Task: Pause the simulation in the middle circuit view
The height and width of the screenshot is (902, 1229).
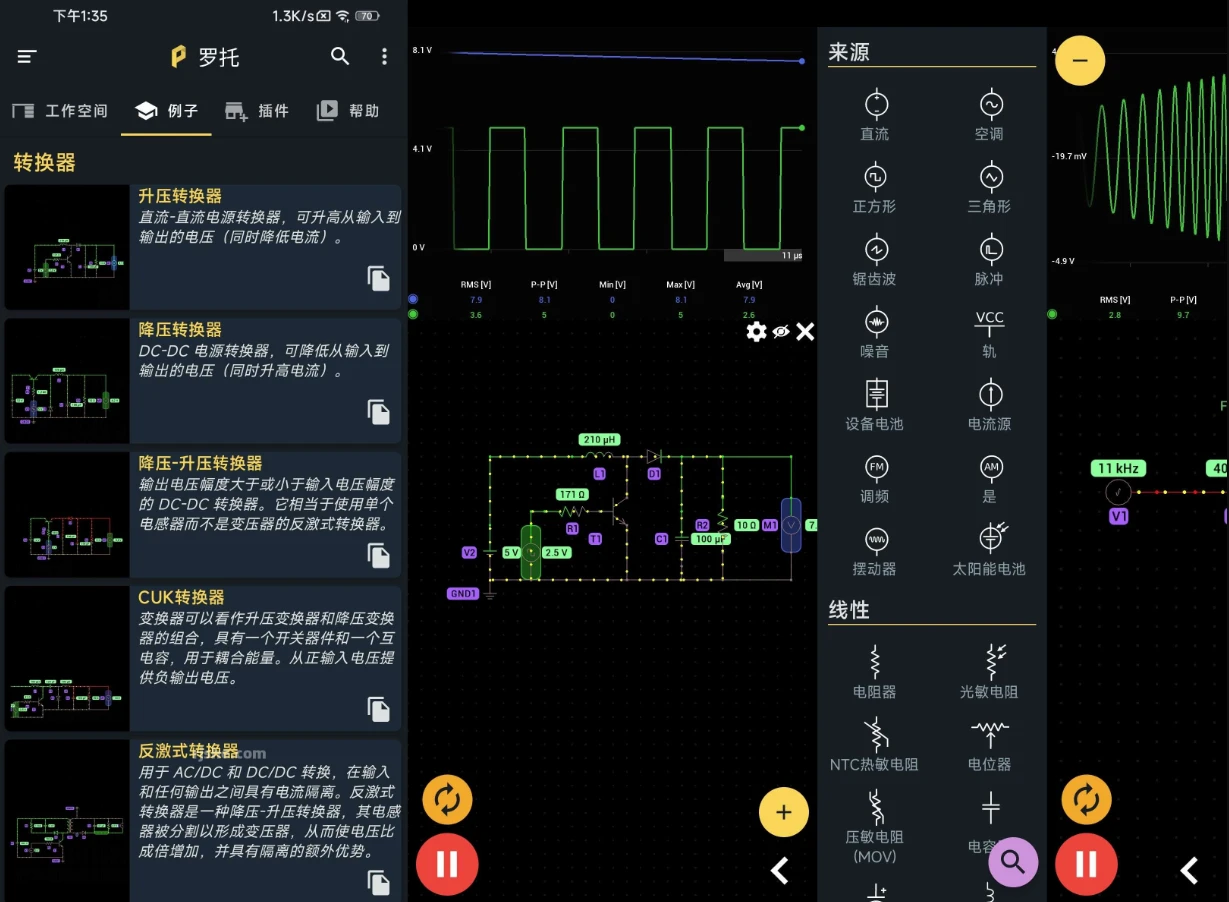Action: [x=447, y=864]
